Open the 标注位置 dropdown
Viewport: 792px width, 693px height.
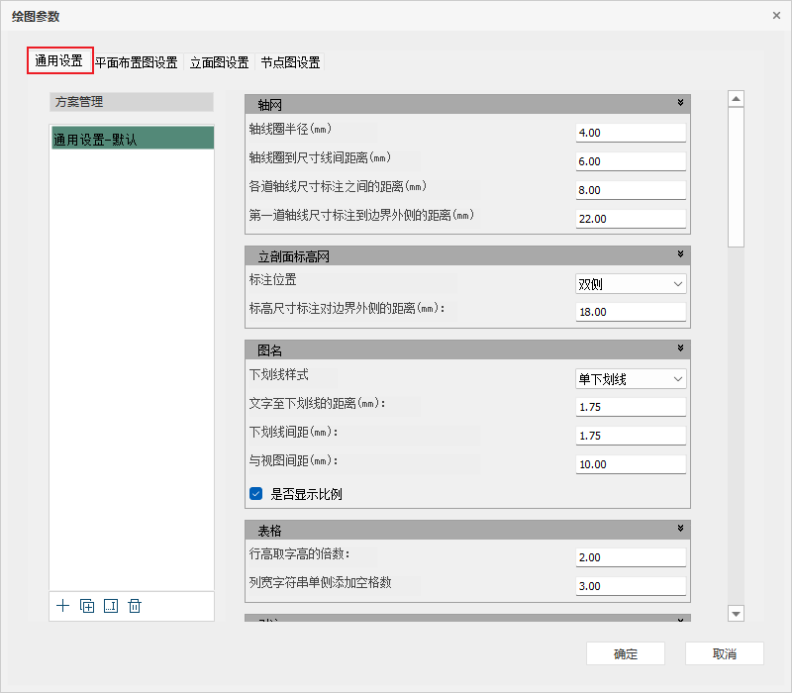631,284
